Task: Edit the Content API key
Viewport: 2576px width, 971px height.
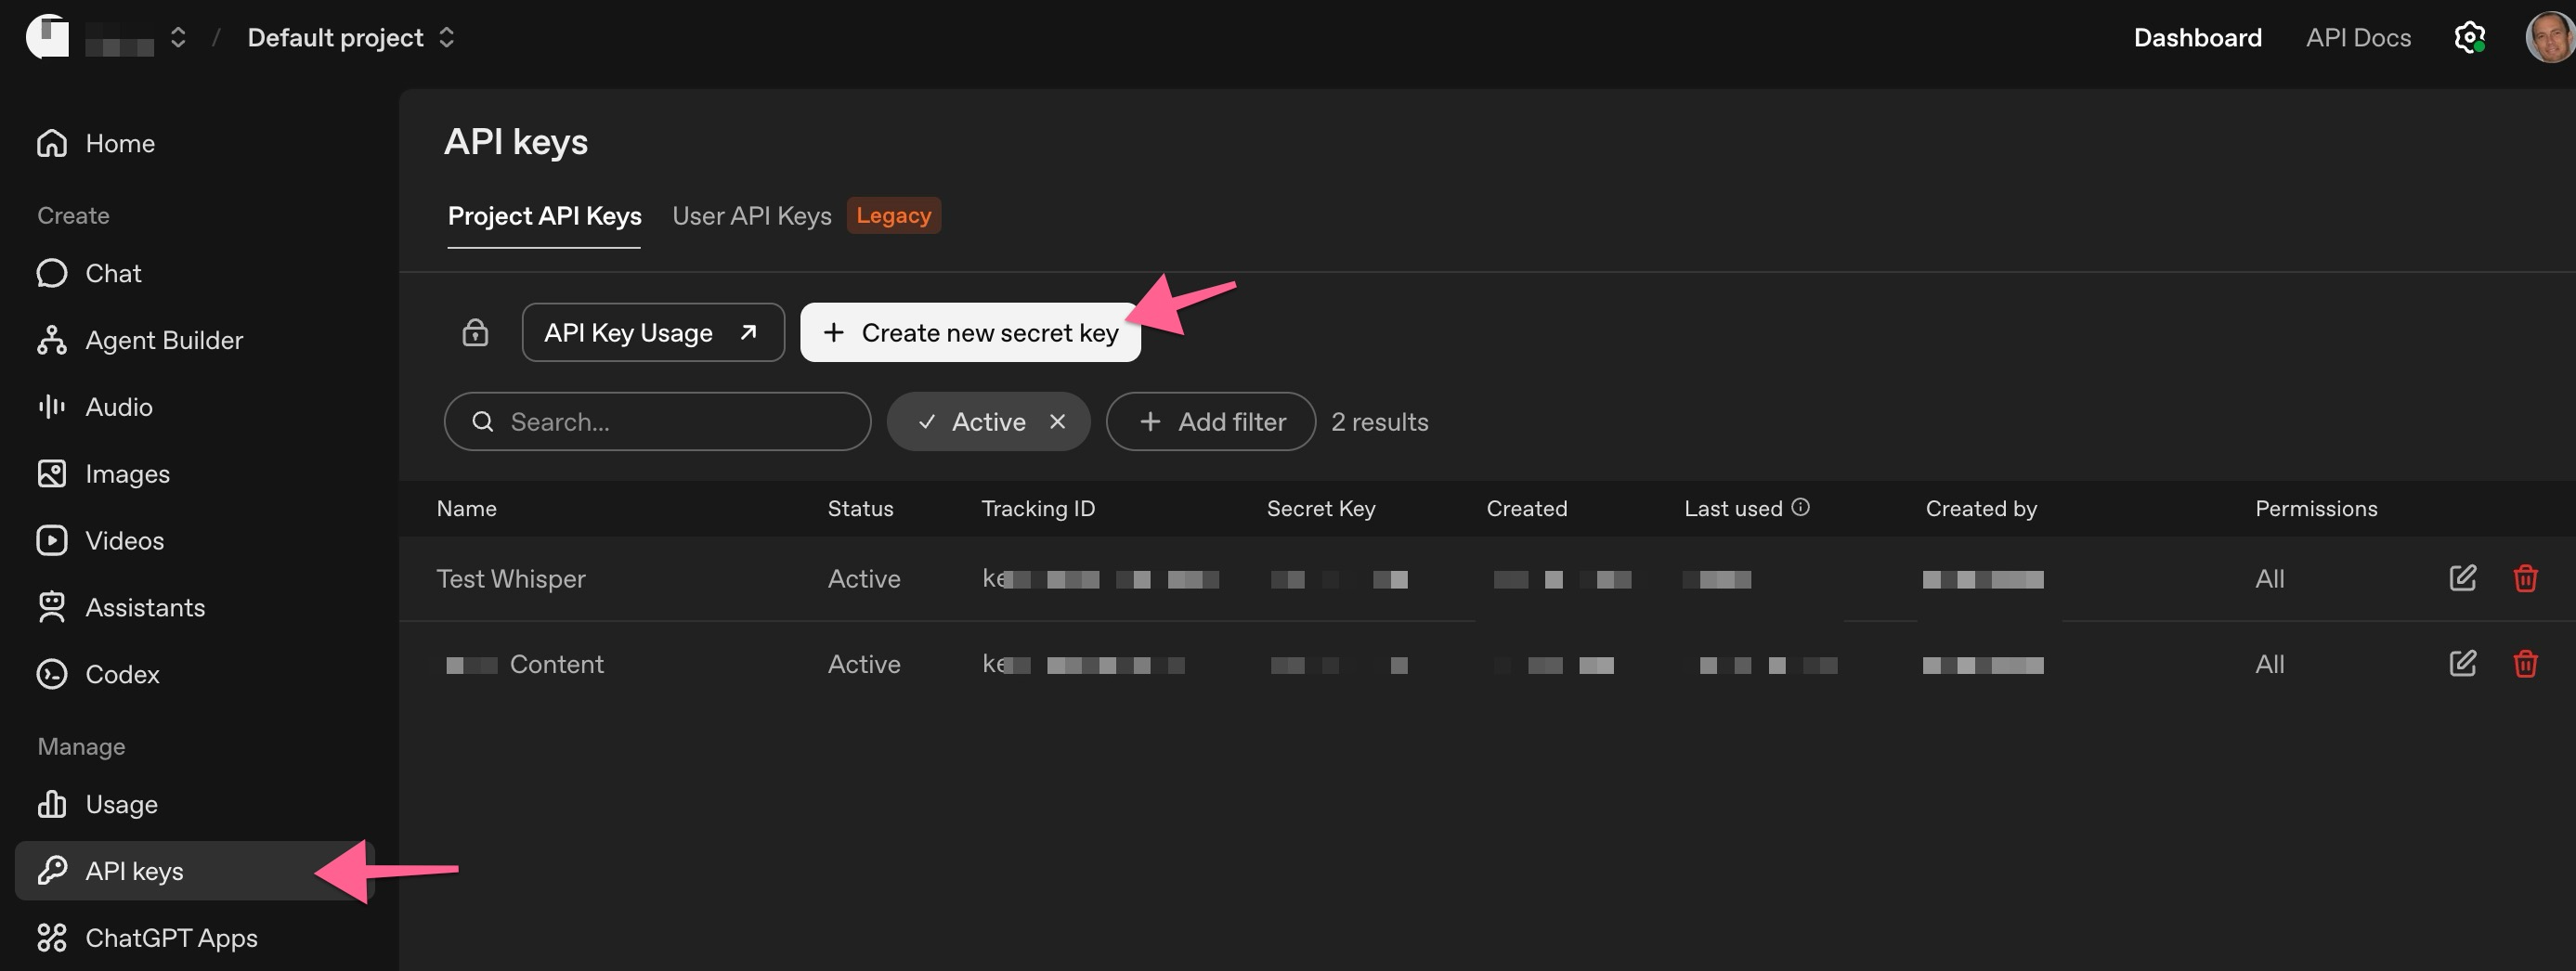Action: click(x=2462, y=663)
